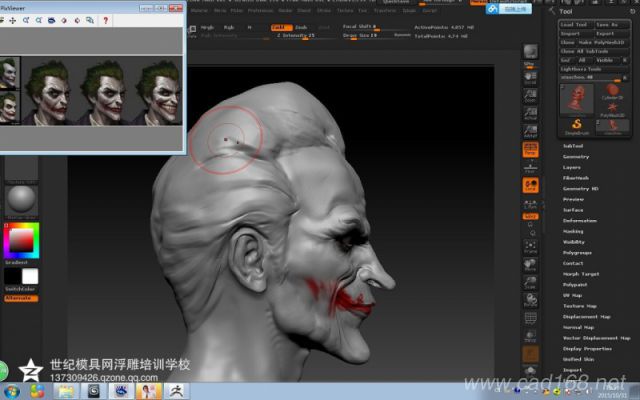Toggle Local transformations

(x=531, y=185)
